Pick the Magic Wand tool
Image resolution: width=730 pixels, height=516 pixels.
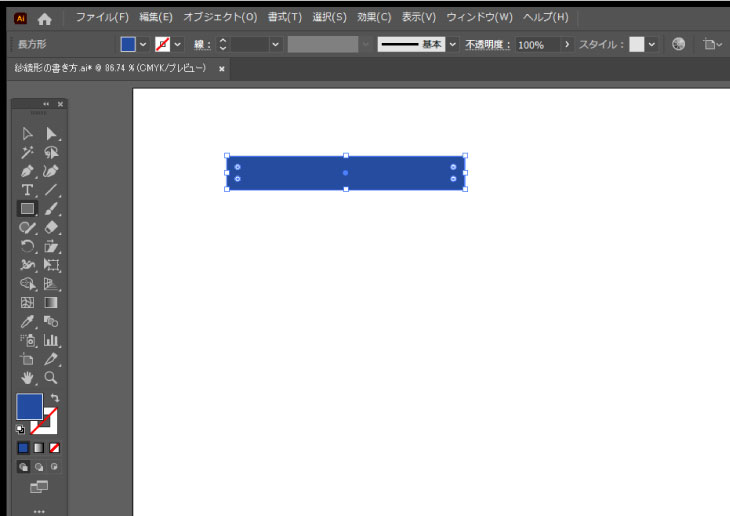[x=27, y=152]
